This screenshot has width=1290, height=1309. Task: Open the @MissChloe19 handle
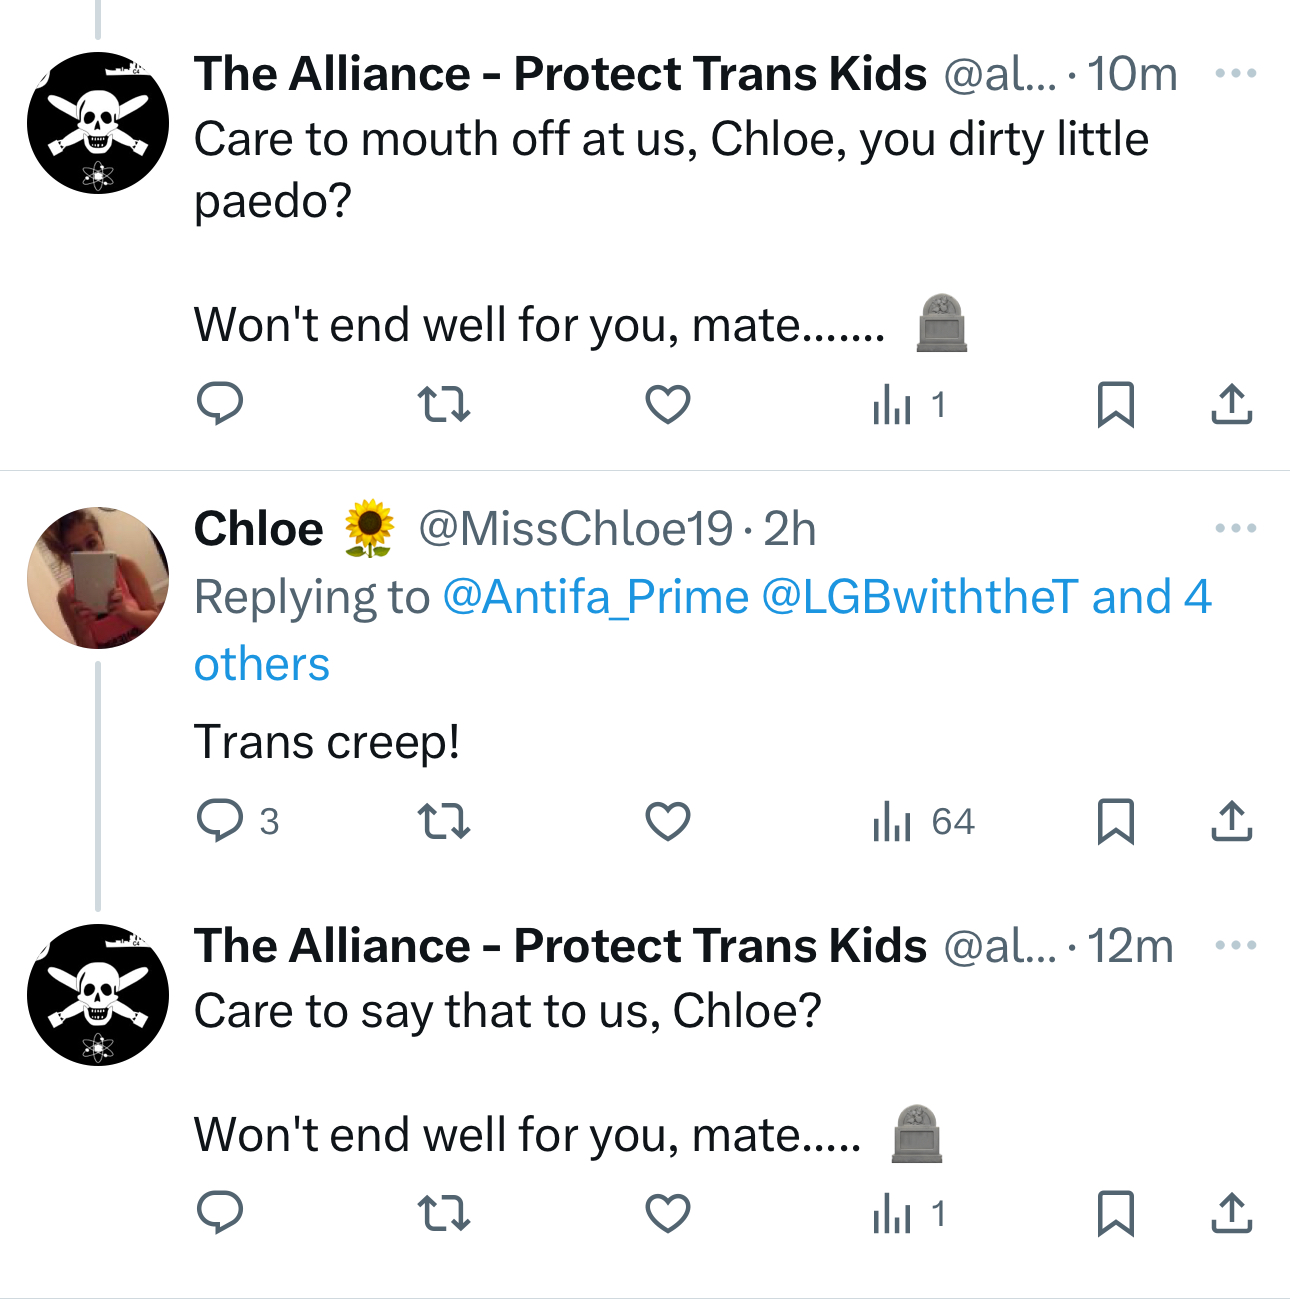(x=575, y=529)
